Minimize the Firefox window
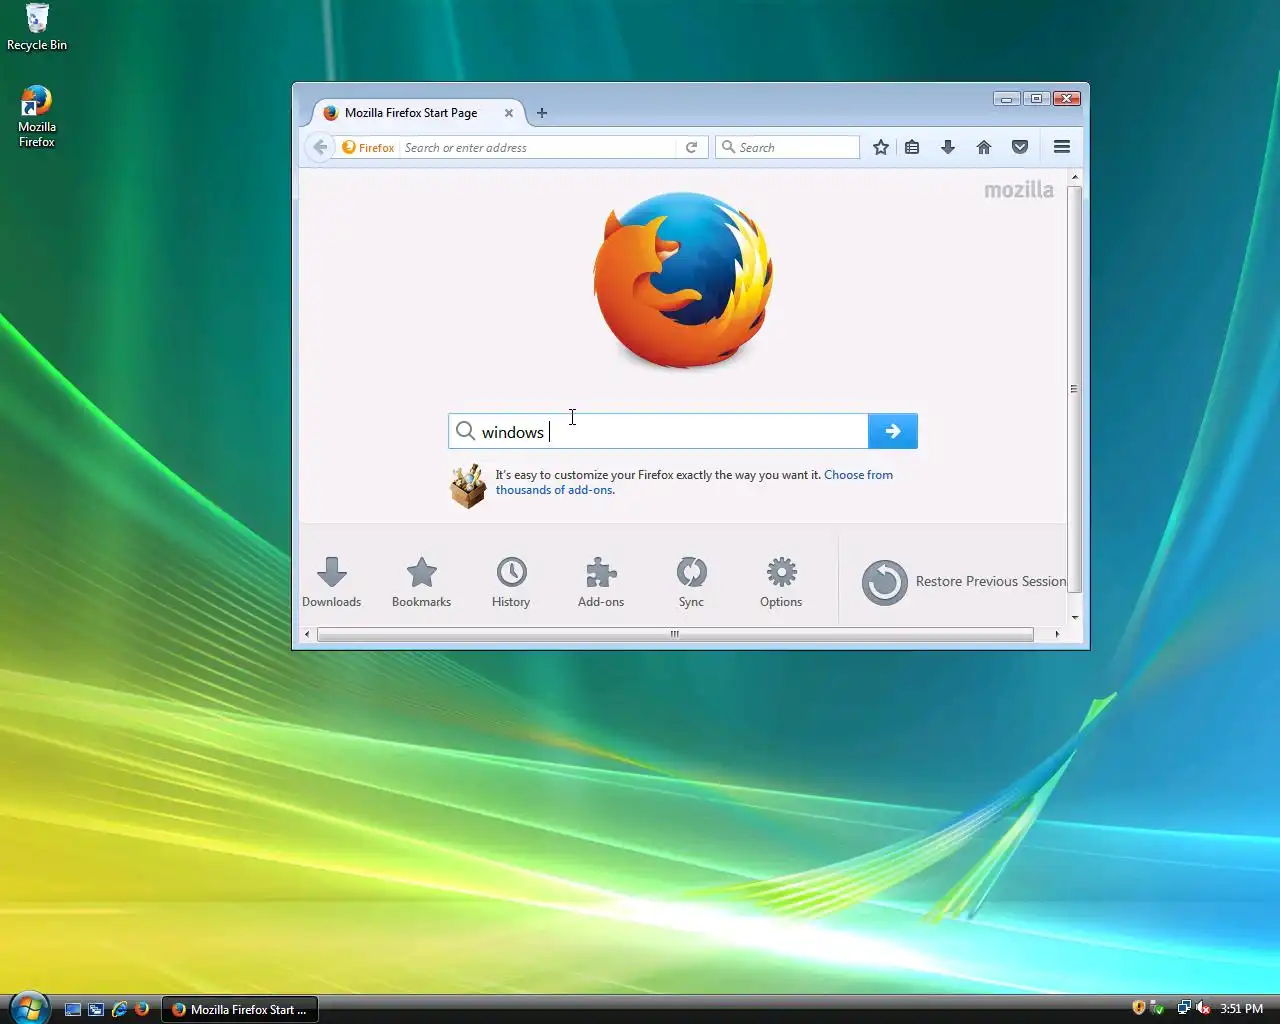The width and height of the screenshot is (1280, 1024). tap(1007, 98)
